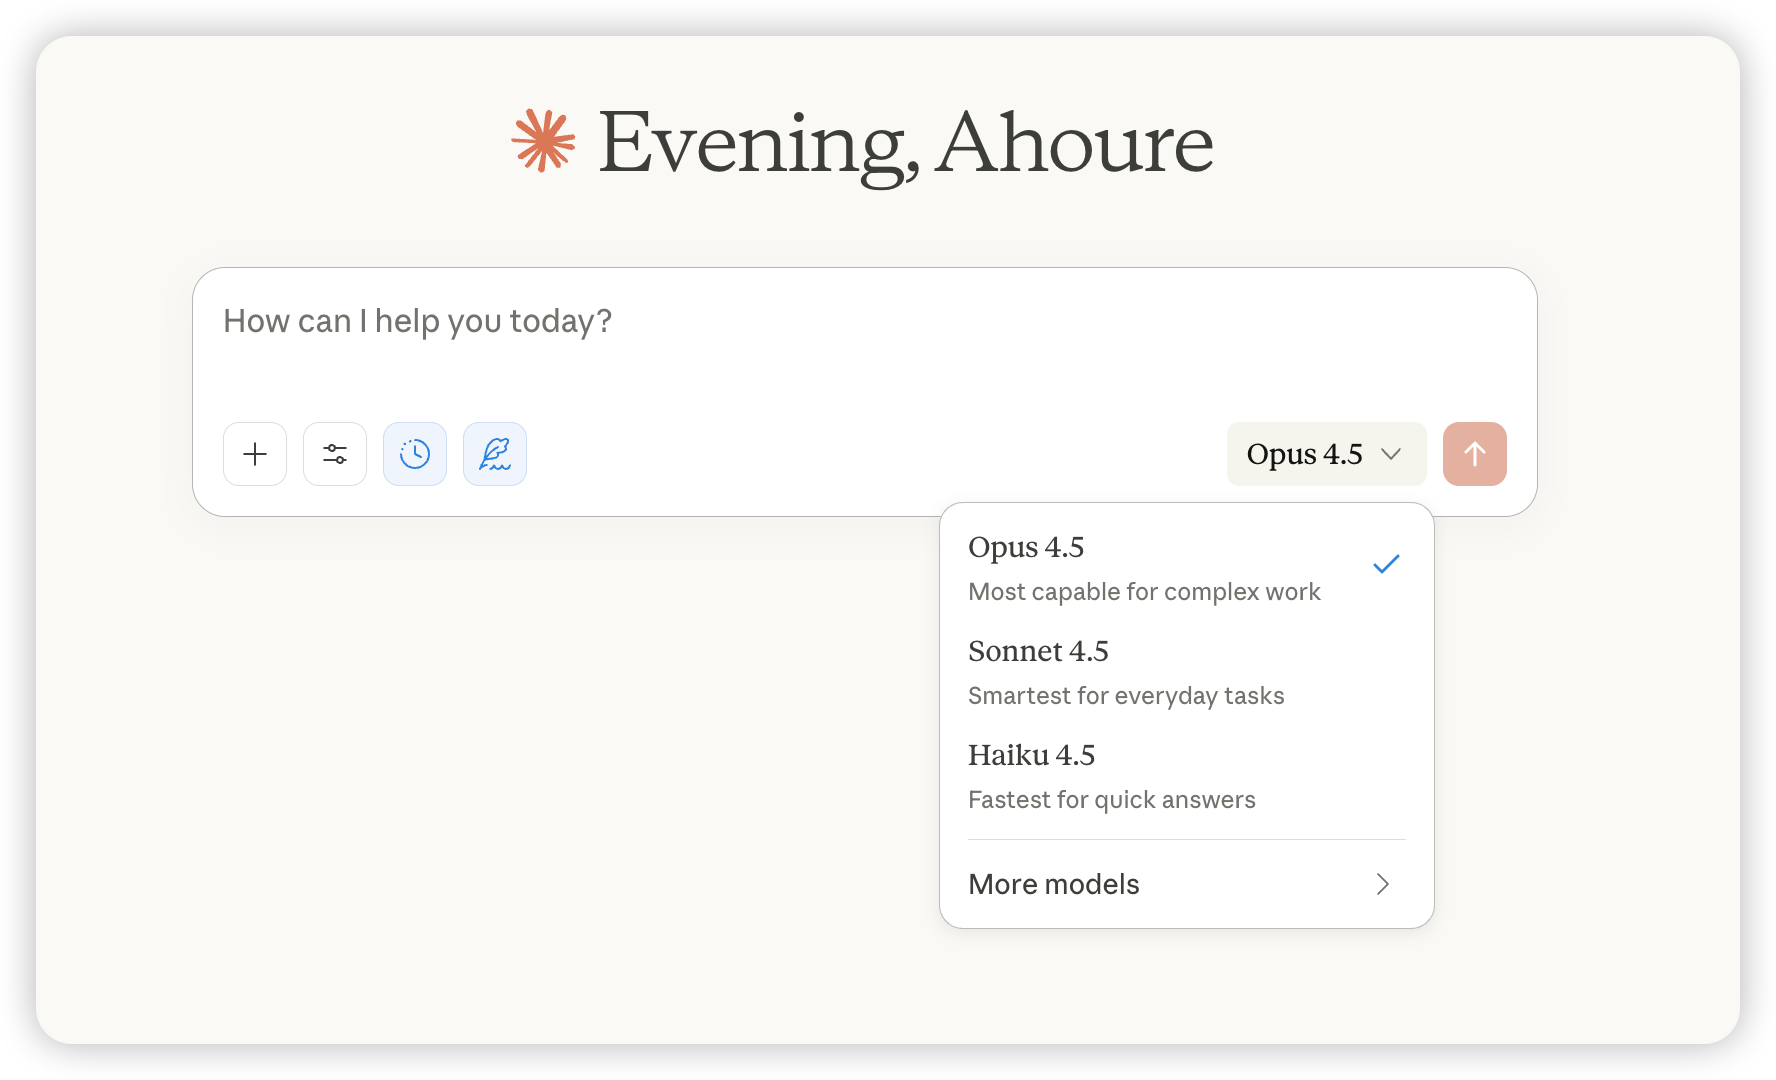Click the blue checkmark beside Opus 4.5
The image size is (1776, 1080).
1386,564
